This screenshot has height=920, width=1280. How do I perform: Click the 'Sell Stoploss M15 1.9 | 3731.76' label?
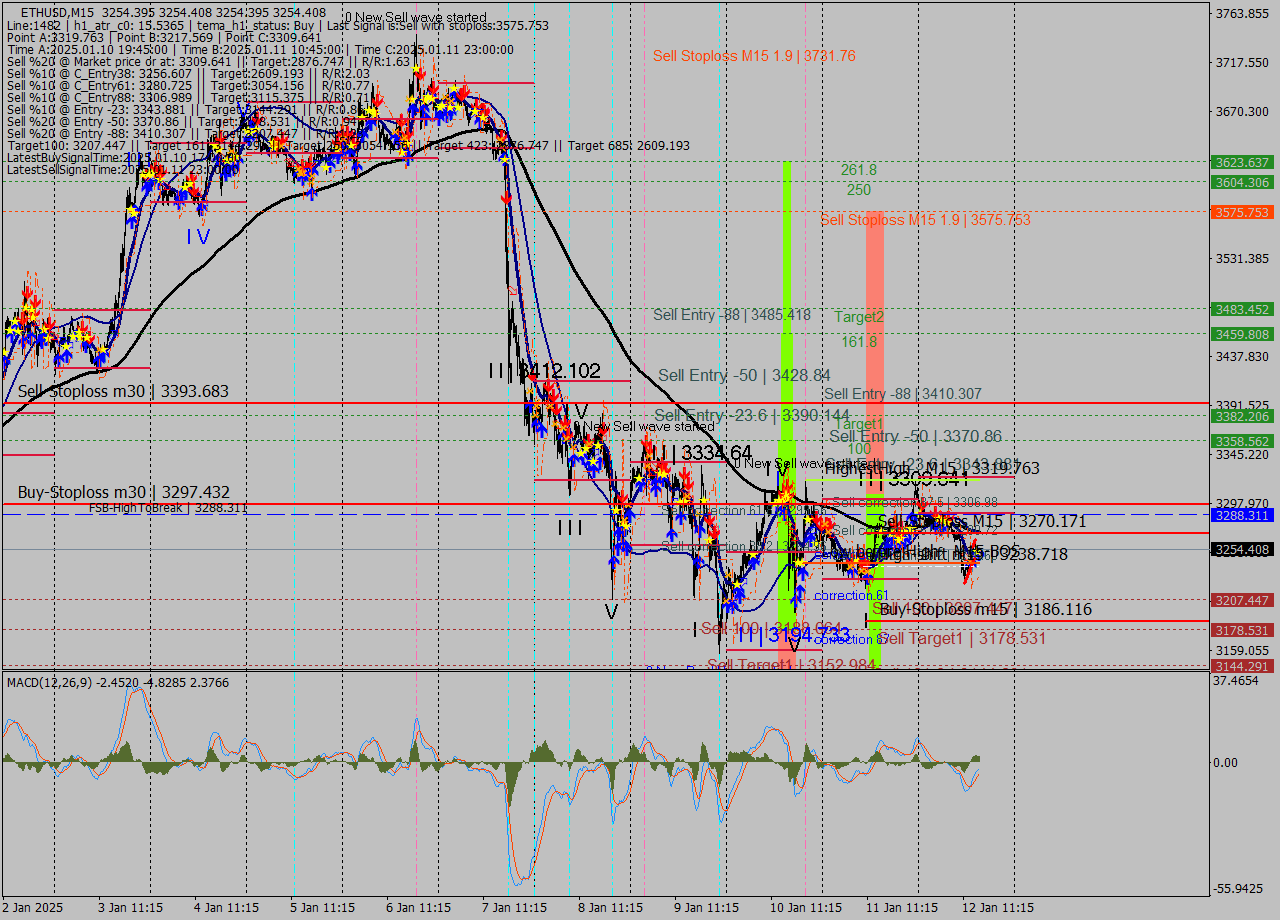point(754,56)
